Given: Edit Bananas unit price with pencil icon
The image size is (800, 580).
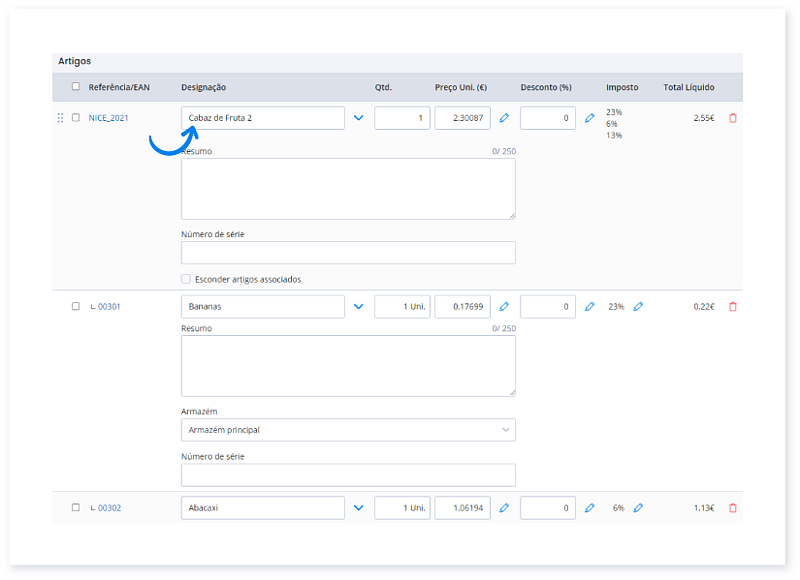Looking at the screenshot, I should tap(504, 307).
